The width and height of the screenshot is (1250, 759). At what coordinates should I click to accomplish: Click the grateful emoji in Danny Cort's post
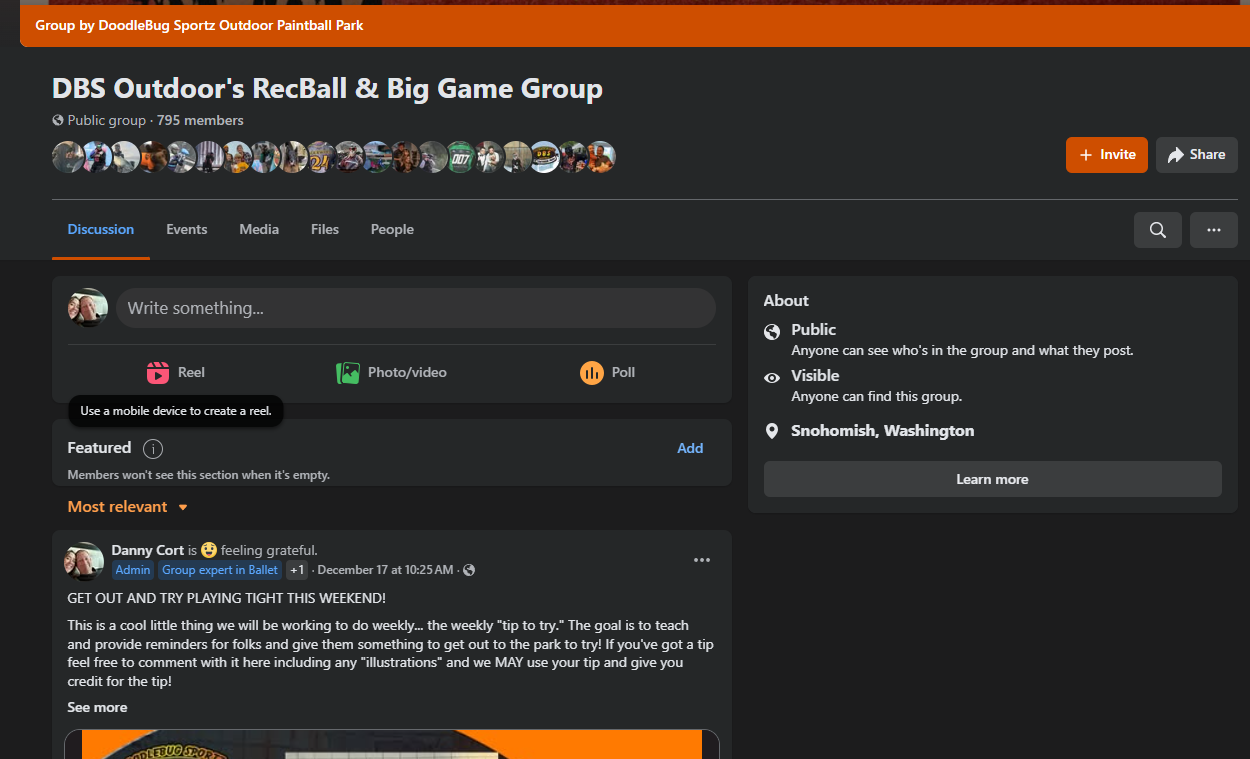tap(209, 550)
